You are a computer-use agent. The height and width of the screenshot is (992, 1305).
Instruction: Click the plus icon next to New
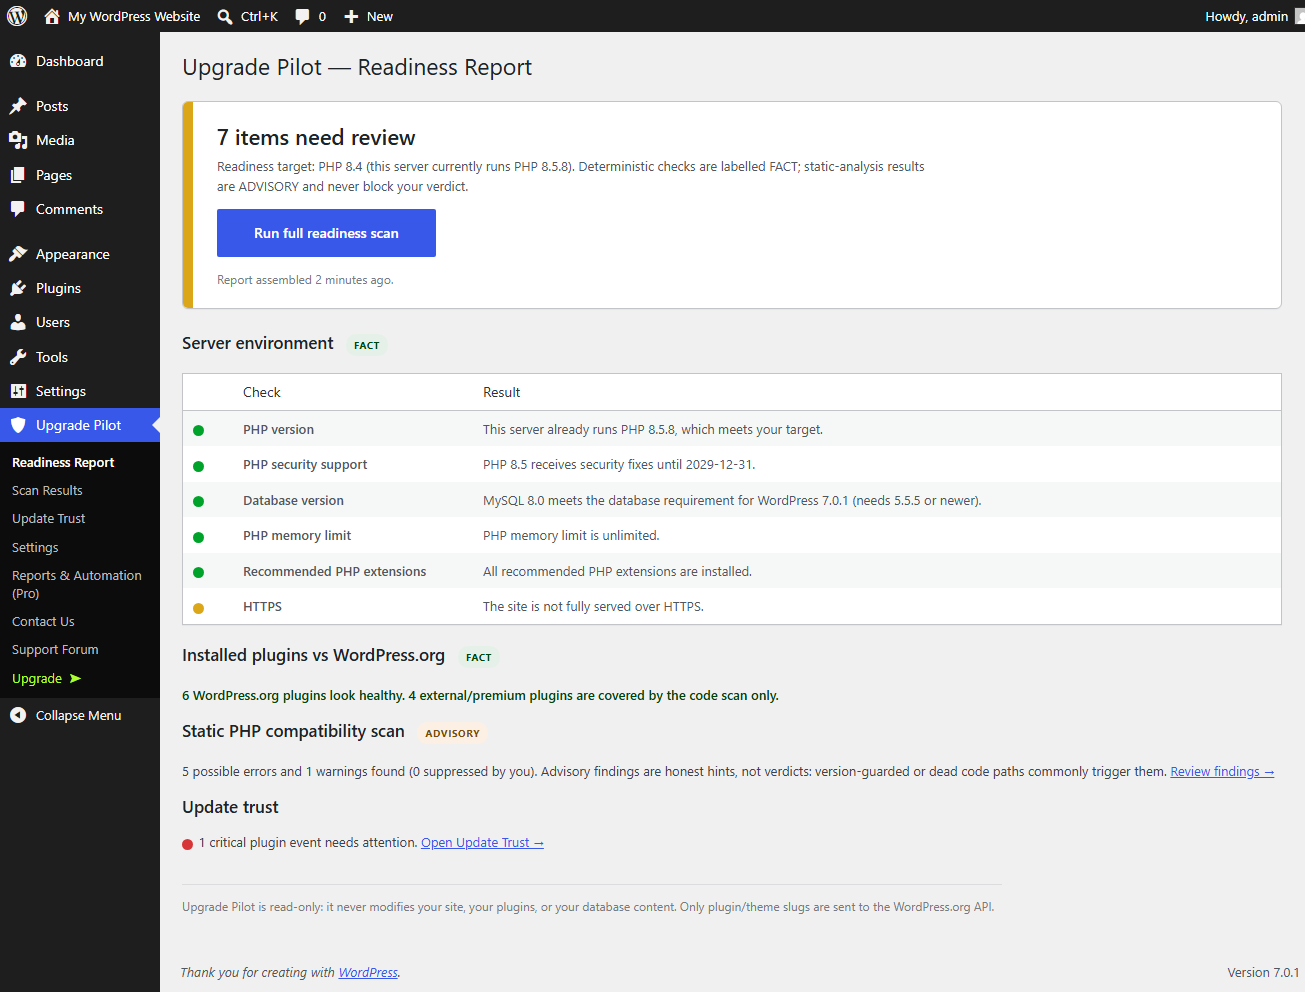tap(351, 16)
